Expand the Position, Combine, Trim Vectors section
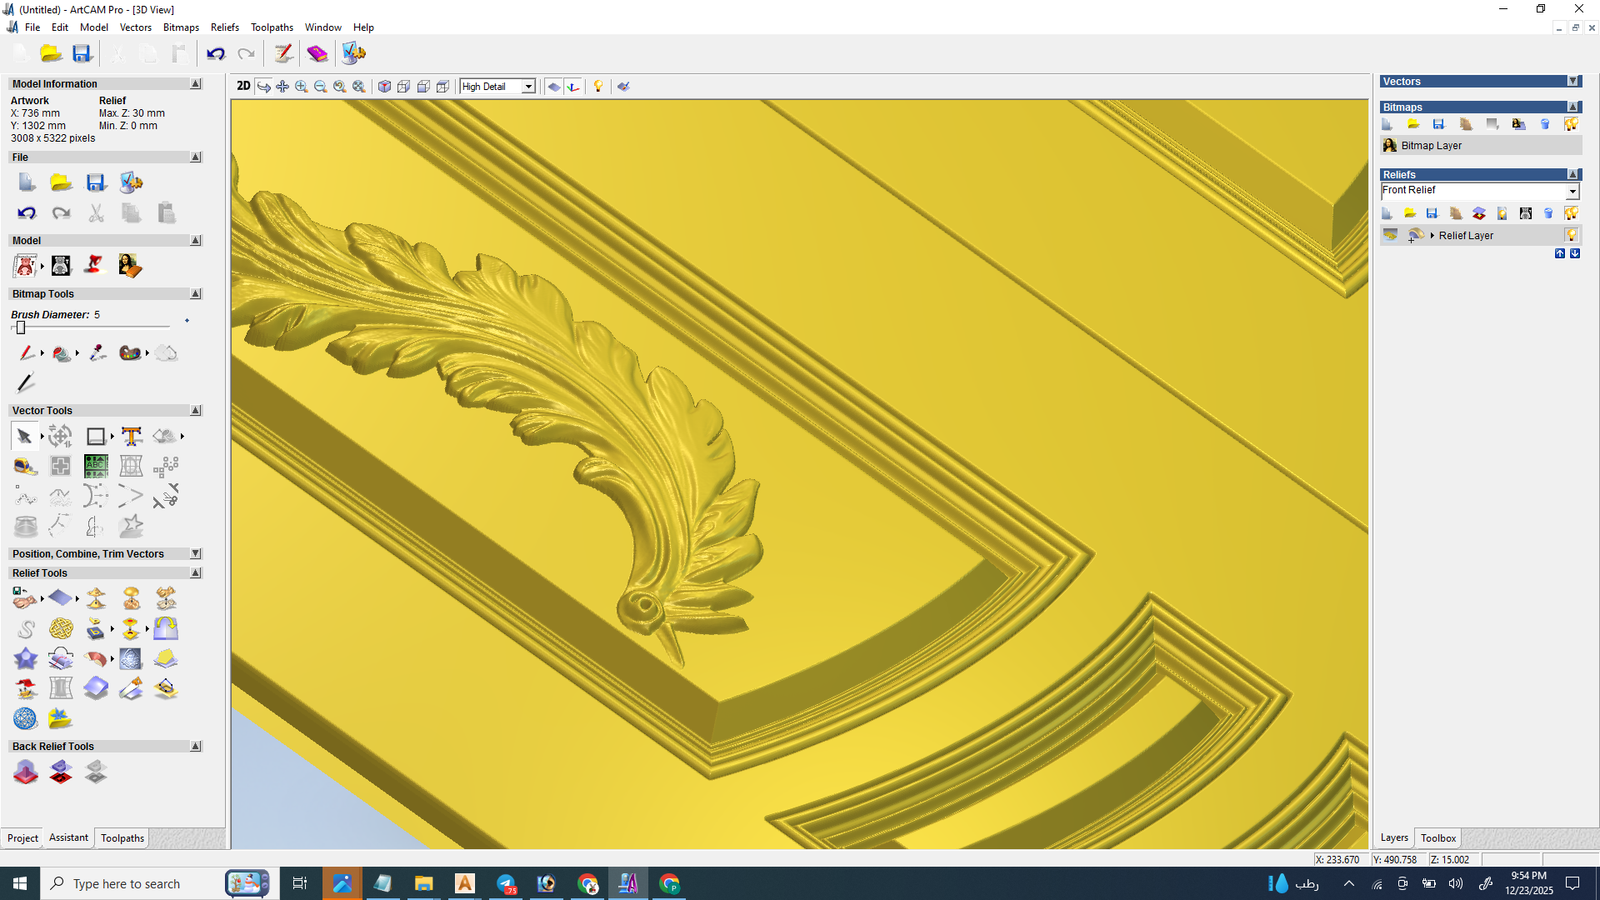 pos(195,554)
